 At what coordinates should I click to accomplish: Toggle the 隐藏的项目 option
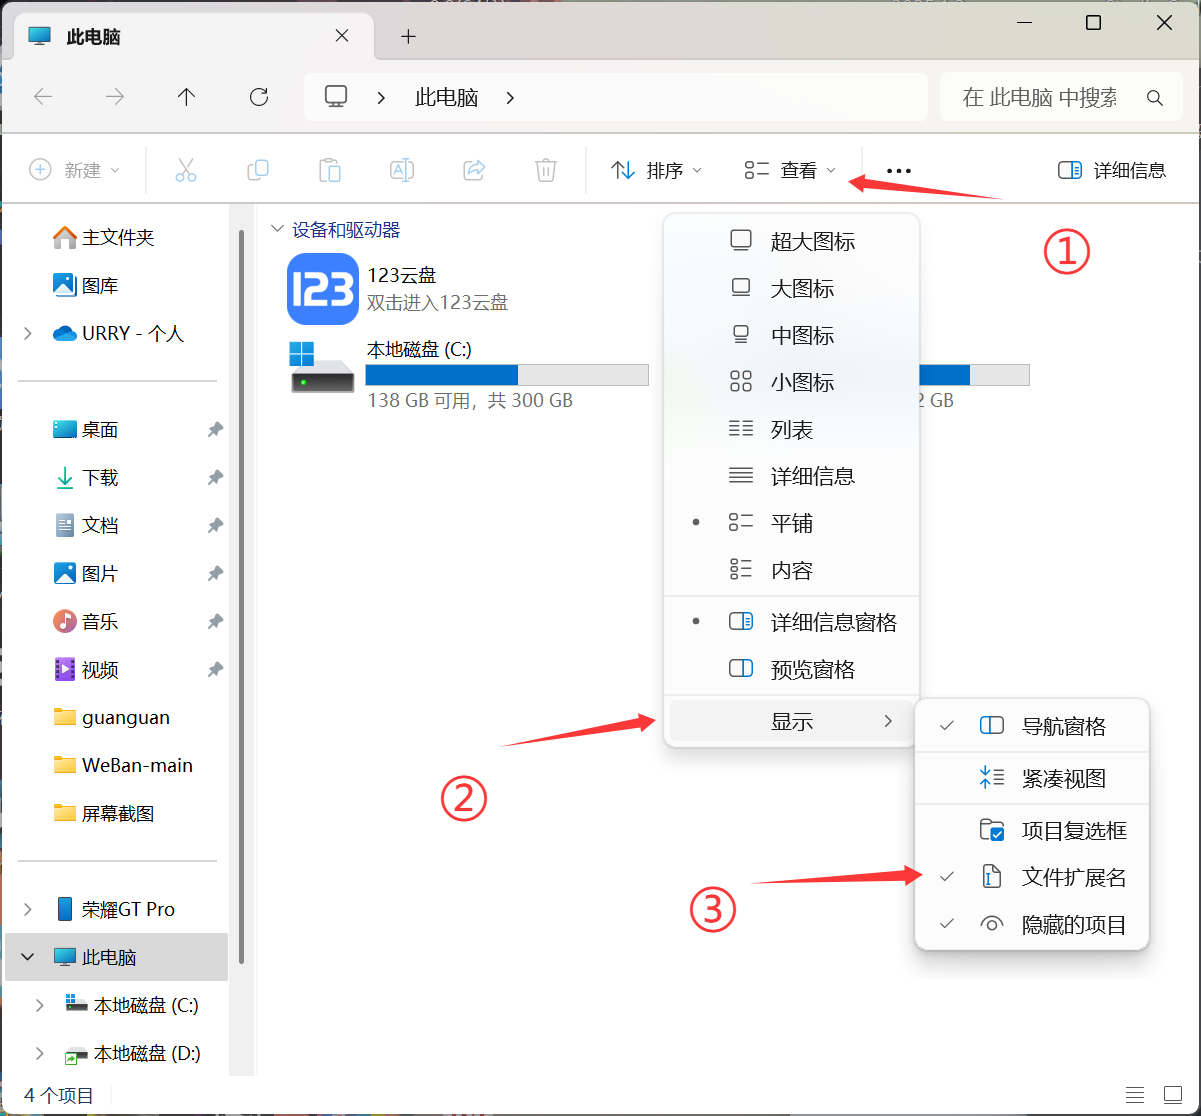point(1073,925)
